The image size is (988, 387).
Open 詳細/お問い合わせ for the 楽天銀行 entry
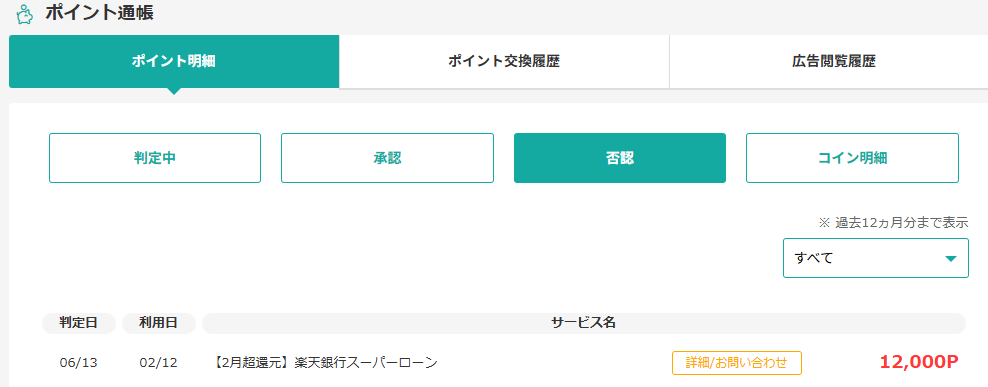[737, 363]
